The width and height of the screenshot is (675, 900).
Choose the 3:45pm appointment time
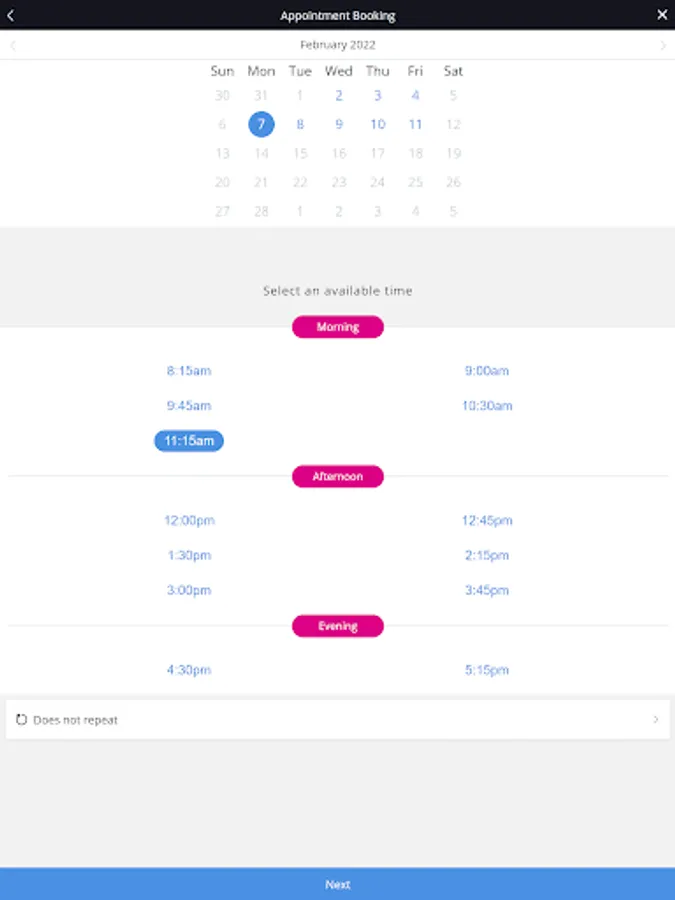coord(486,590)
